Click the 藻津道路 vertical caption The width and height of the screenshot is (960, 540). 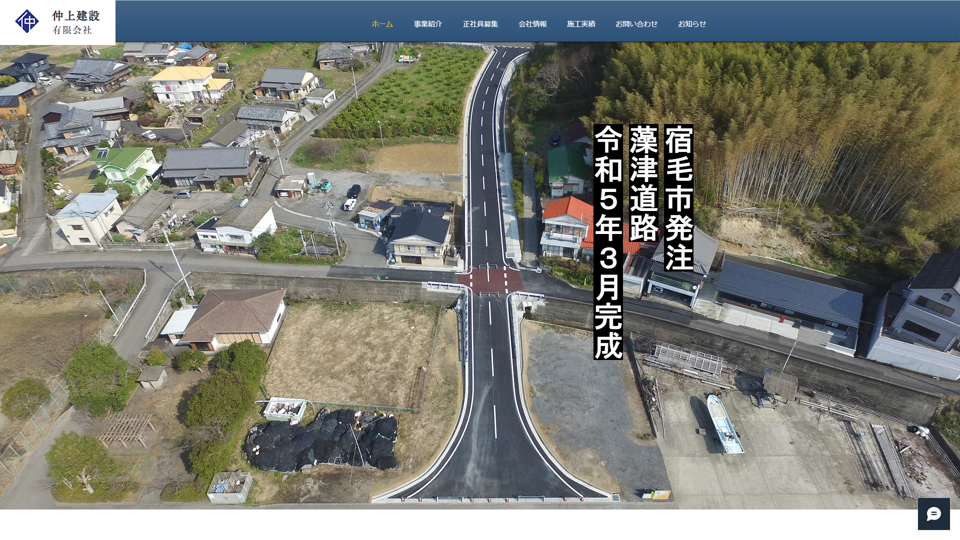[644, 184]
